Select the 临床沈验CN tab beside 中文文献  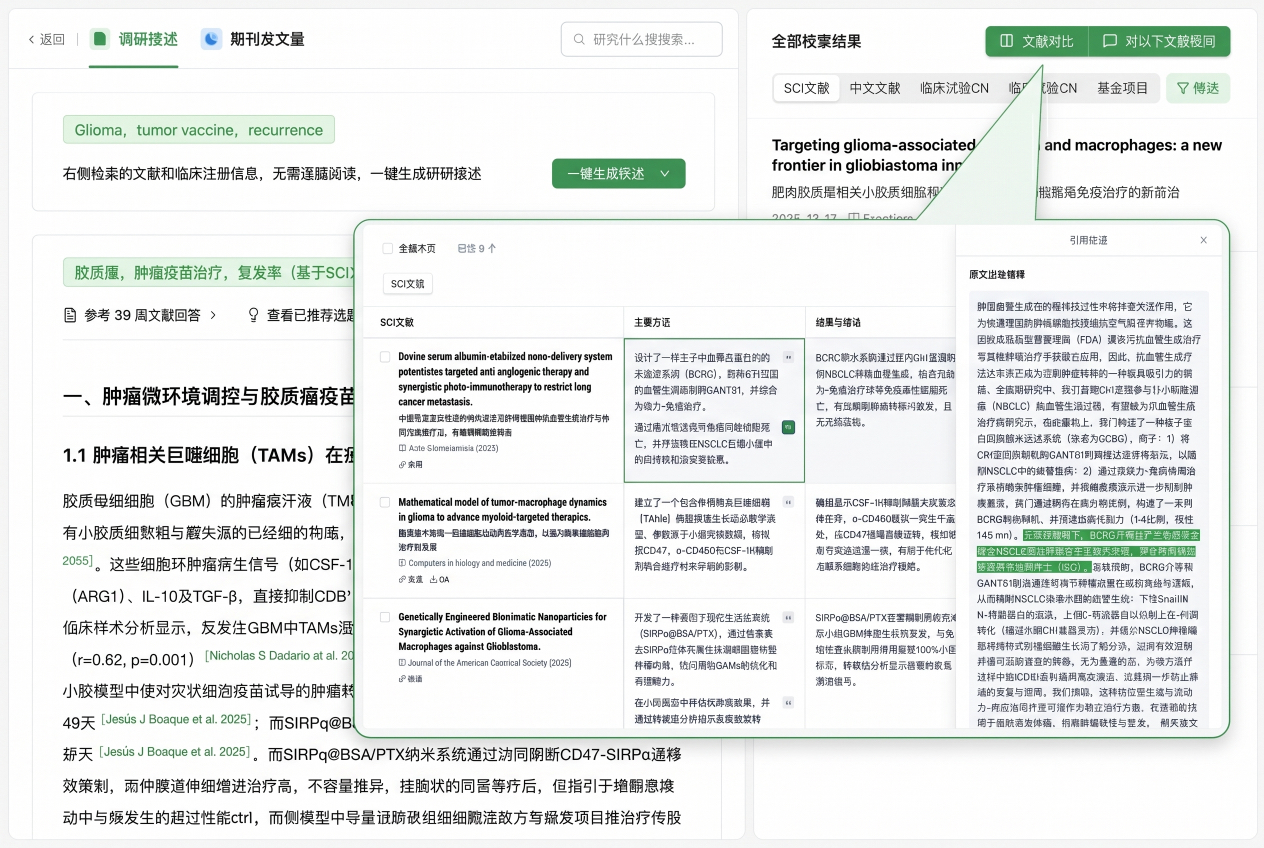(x=954, y=88)
